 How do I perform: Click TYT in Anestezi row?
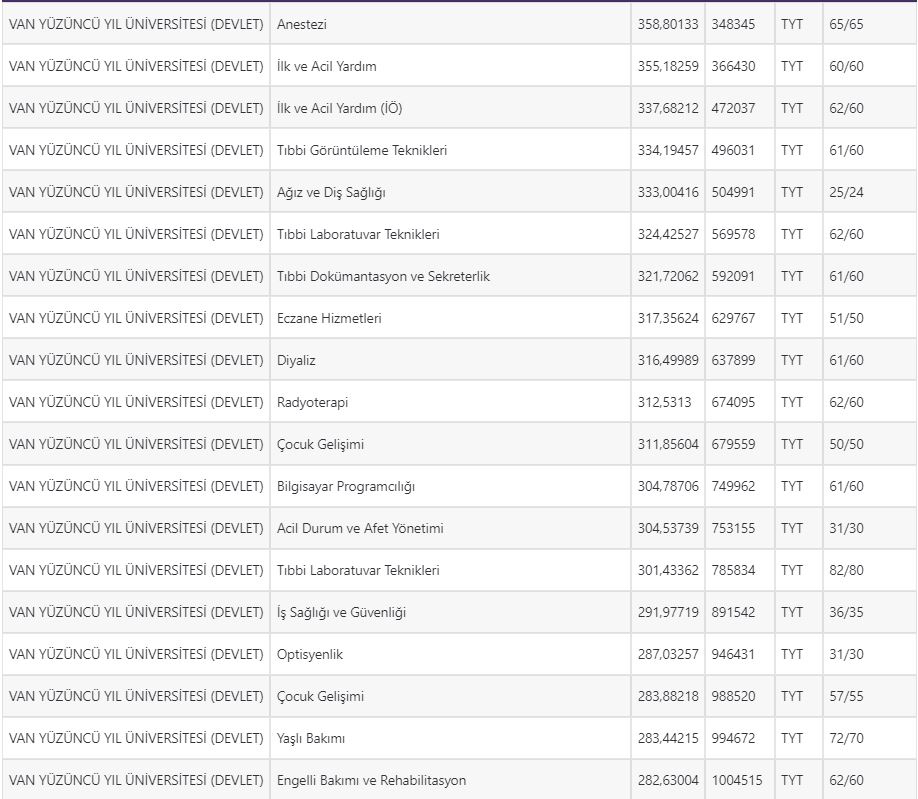click(x=792, y=25)
